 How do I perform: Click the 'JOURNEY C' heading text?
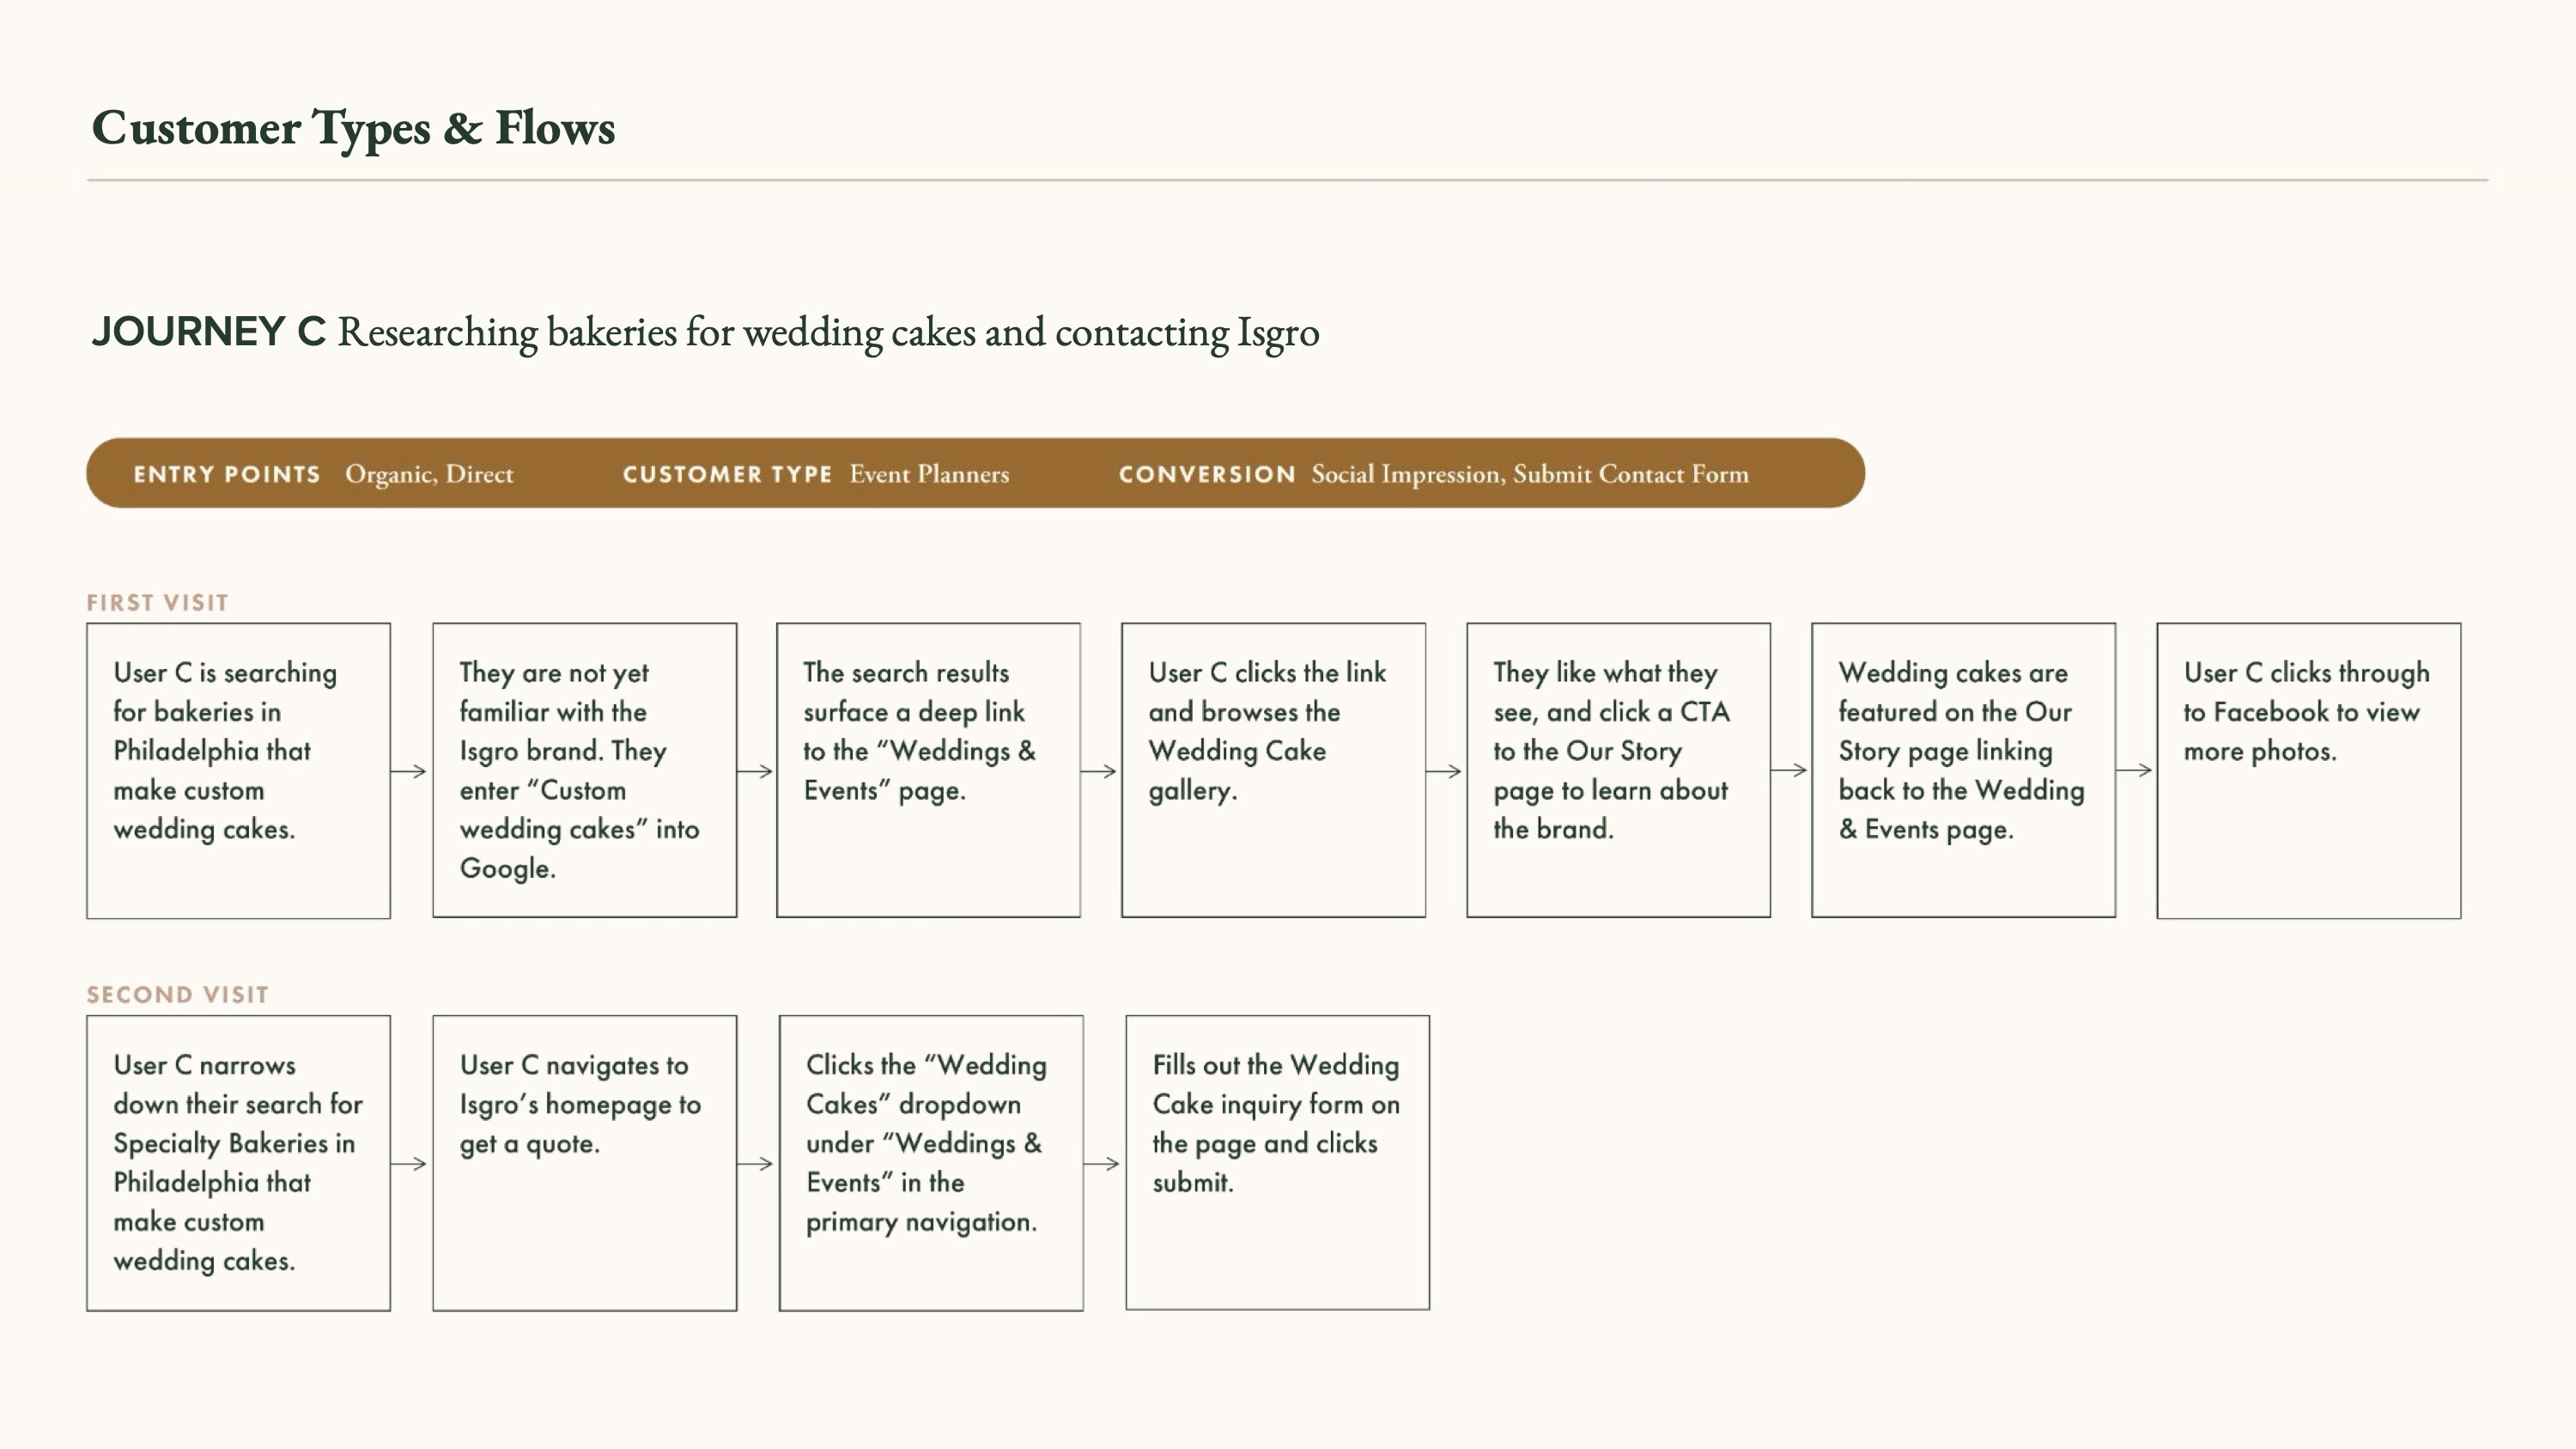click(x=208, y=332)
